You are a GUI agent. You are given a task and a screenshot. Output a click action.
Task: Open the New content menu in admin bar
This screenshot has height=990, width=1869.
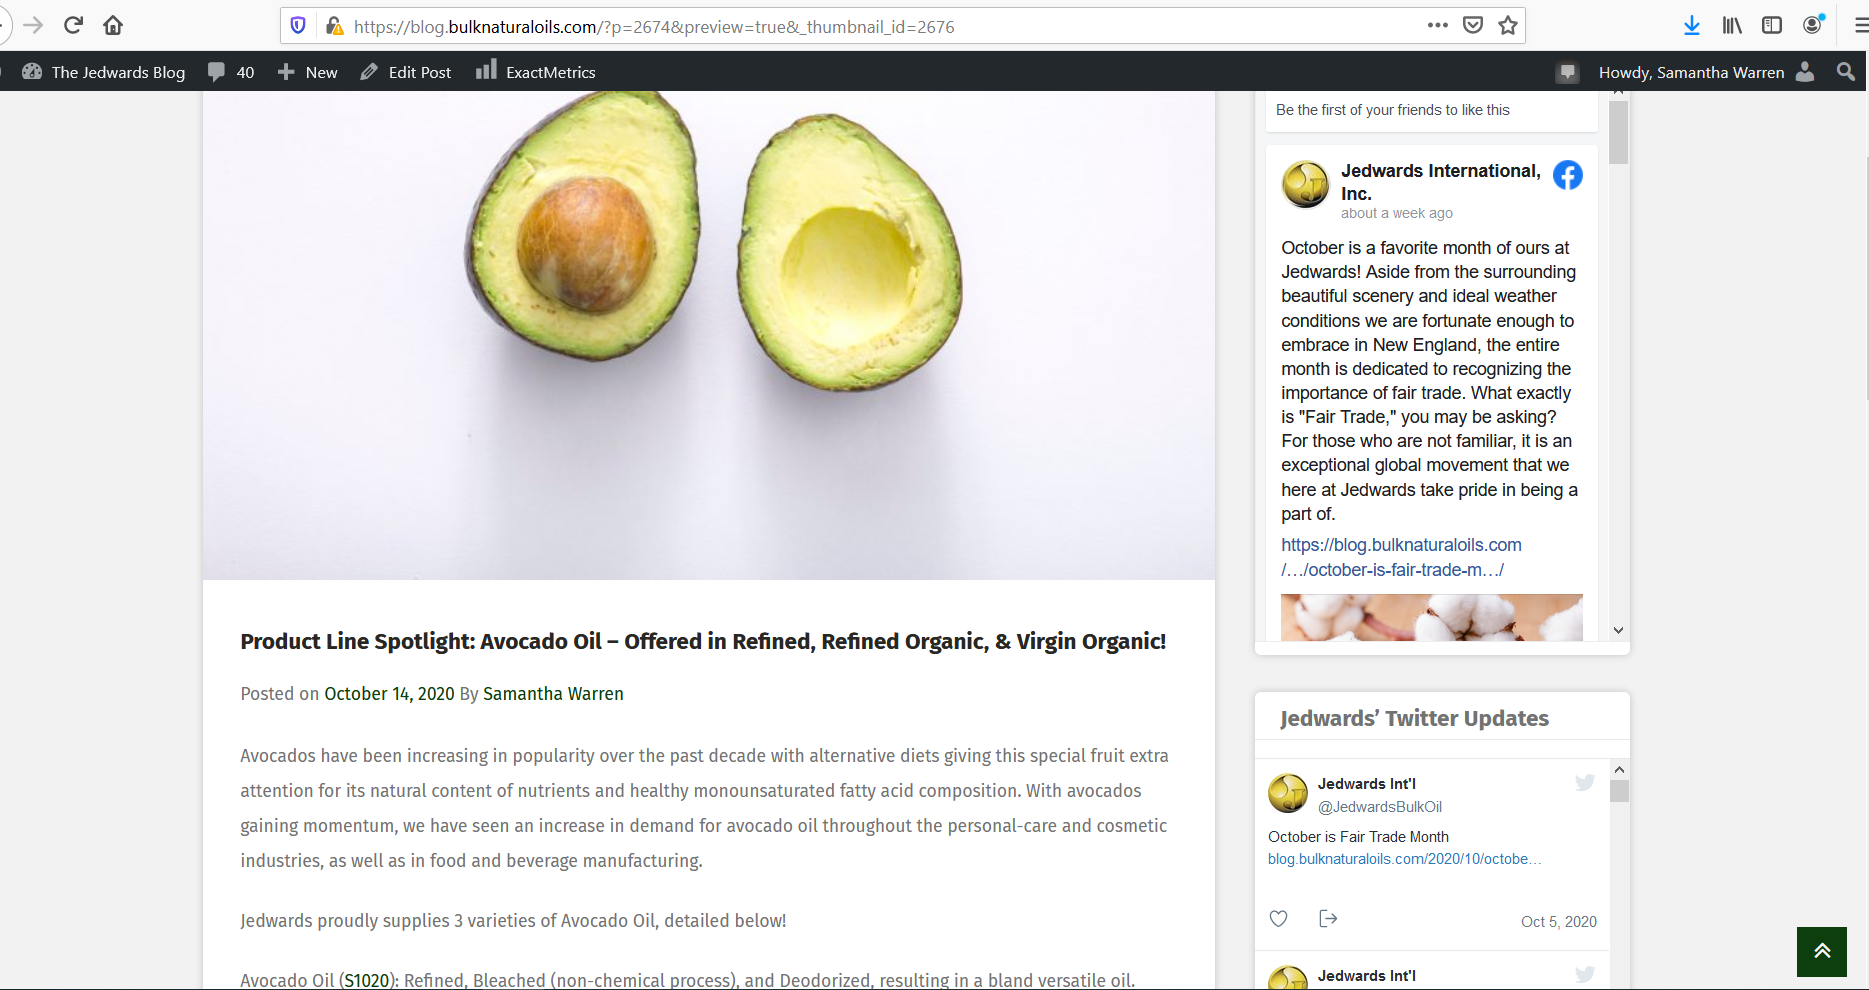pos(308,72)
